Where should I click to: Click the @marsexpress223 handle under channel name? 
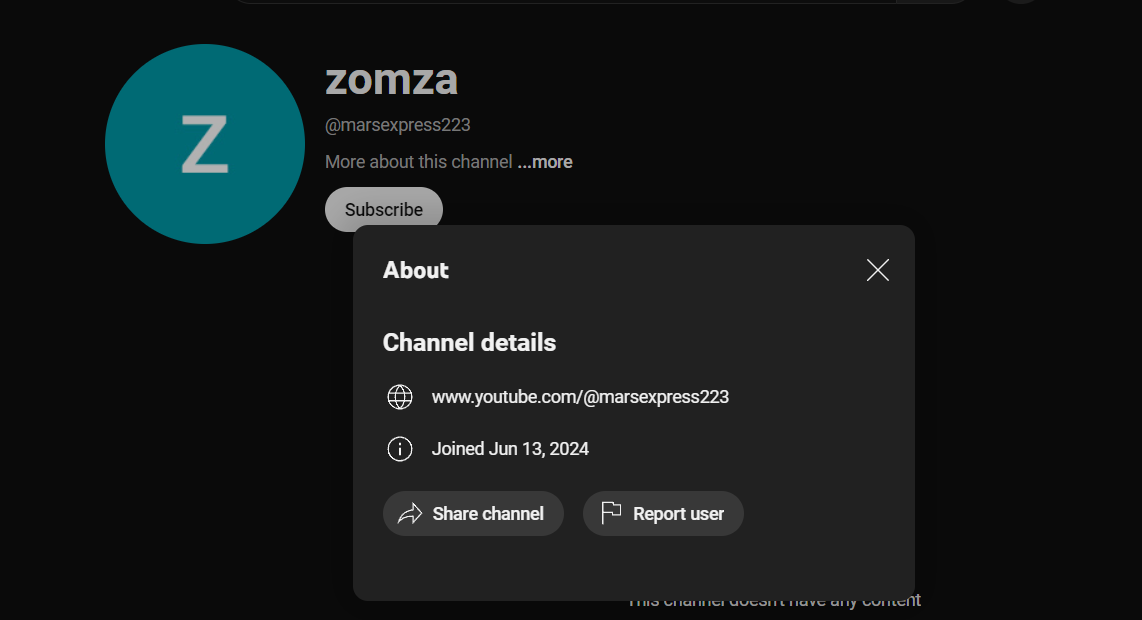point(398,125)
